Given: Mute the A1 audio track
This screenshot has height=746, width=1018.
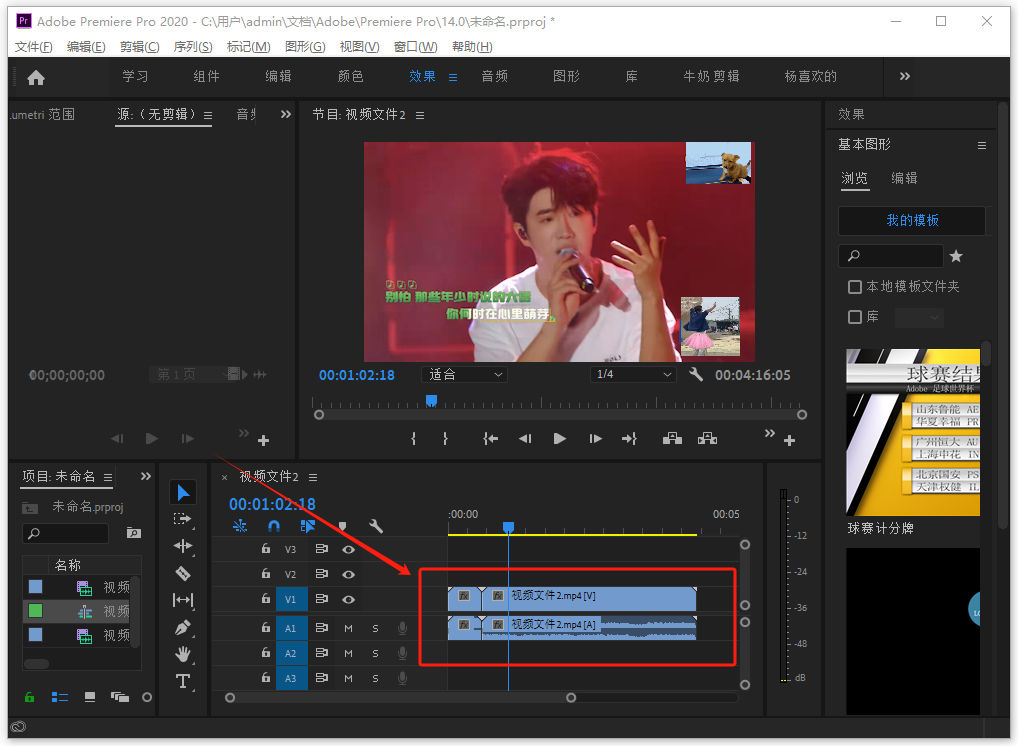Looking at the screenshot, I should (349, 628).
